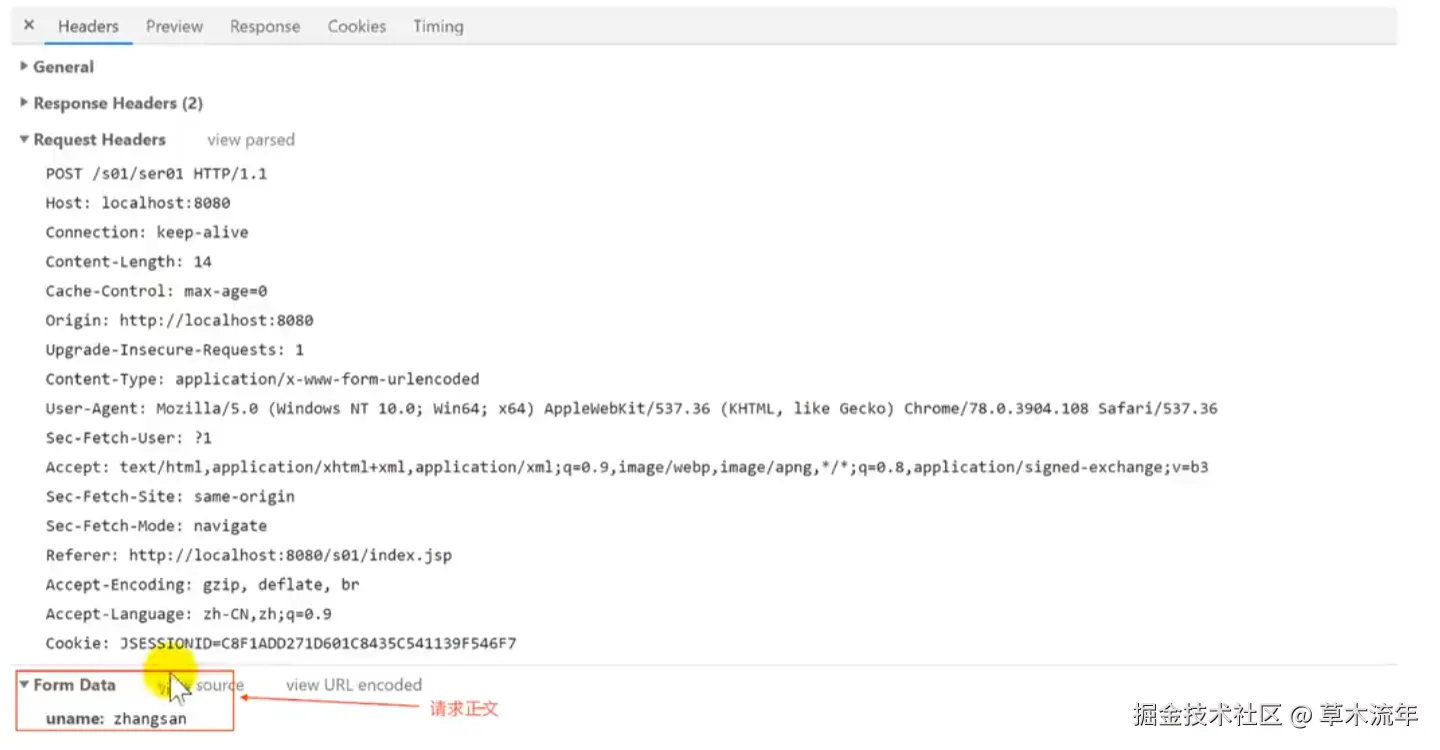This screenshot has width=1440, height=750.
Task: Collapse the Form Data section arrow
Action: click(24, 685)
